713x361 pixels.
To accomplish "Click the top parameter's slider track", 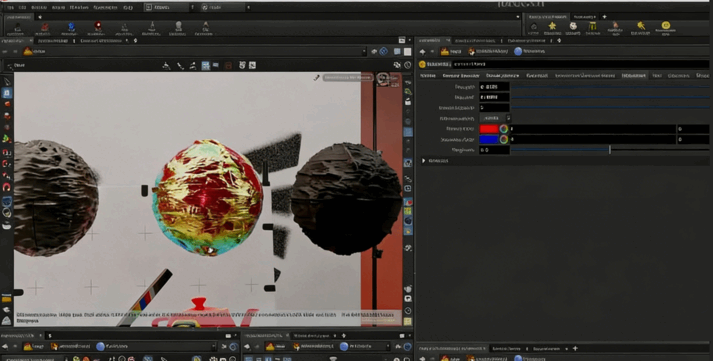I will pyautogui.click(x=609, y=86).
